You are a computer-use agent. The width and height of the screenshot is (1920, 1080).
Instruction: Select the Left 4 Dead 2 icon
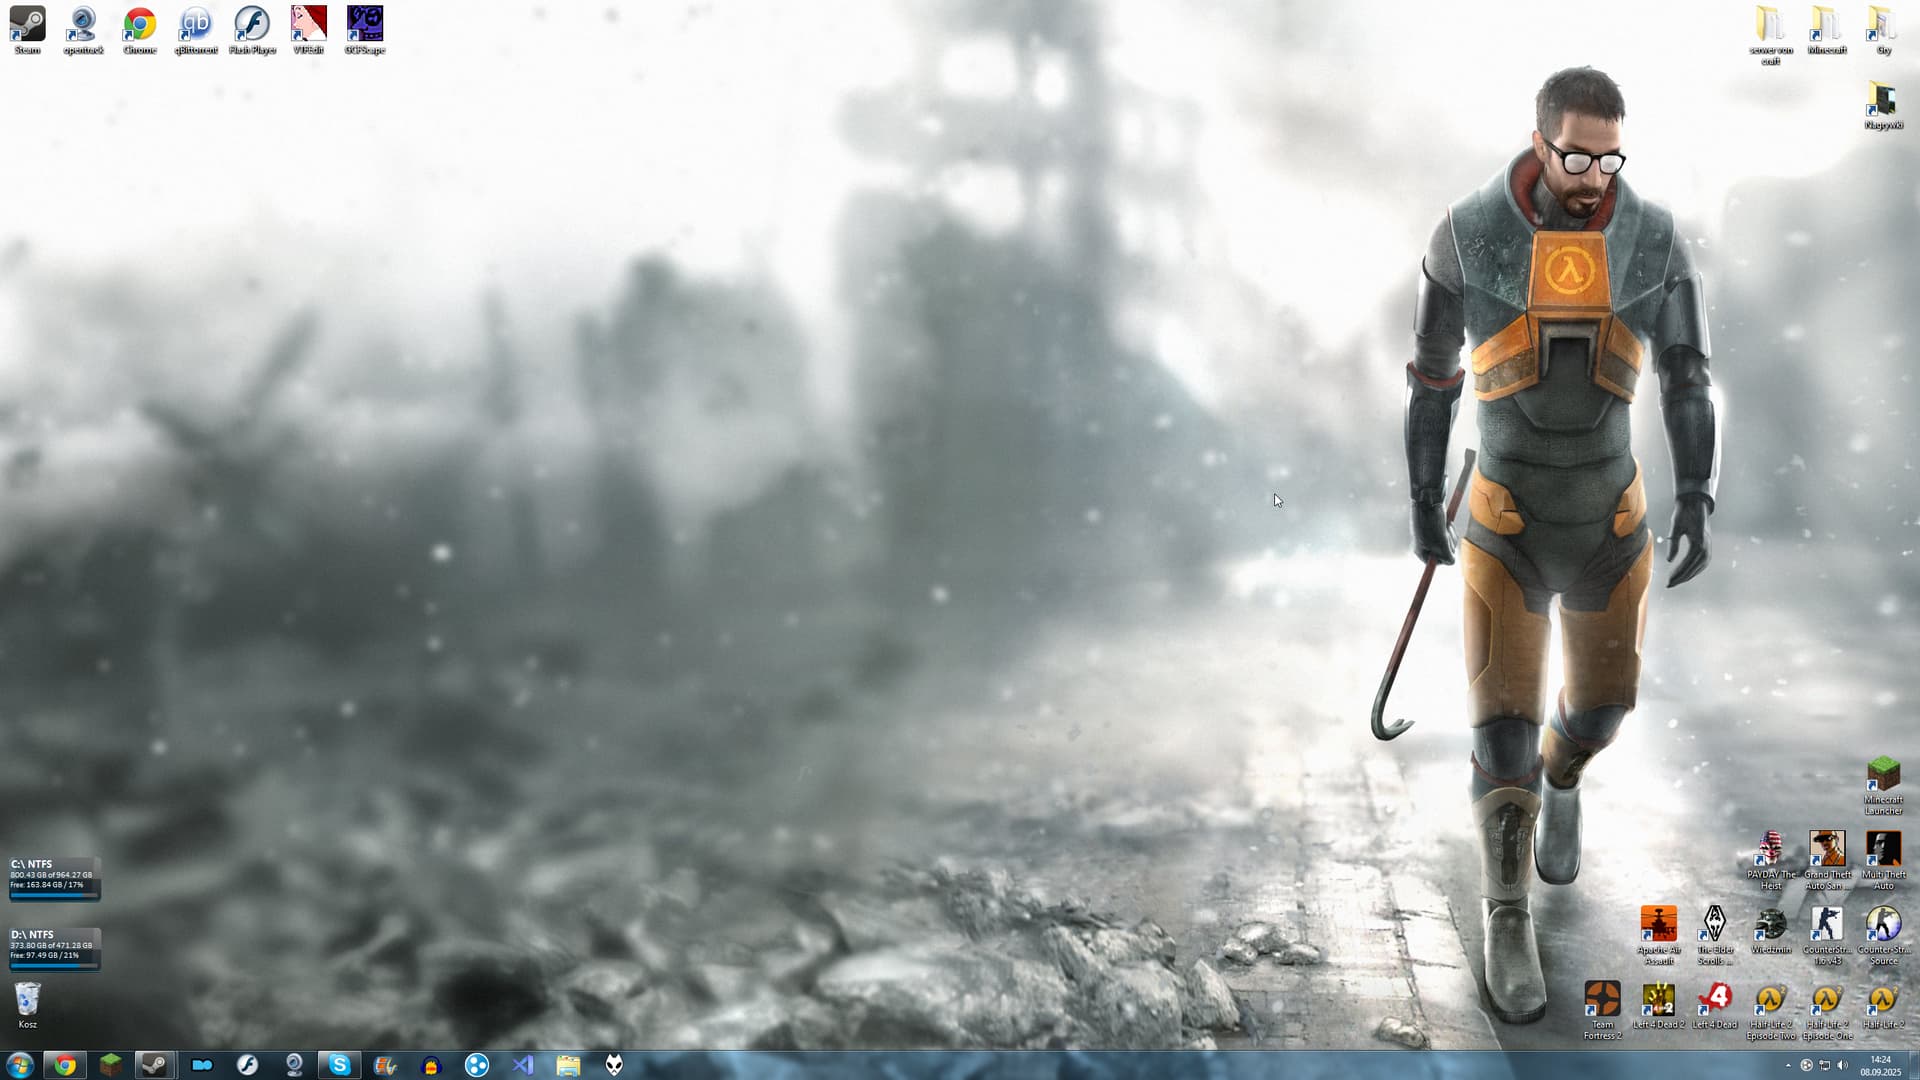click(1658, 1000)
